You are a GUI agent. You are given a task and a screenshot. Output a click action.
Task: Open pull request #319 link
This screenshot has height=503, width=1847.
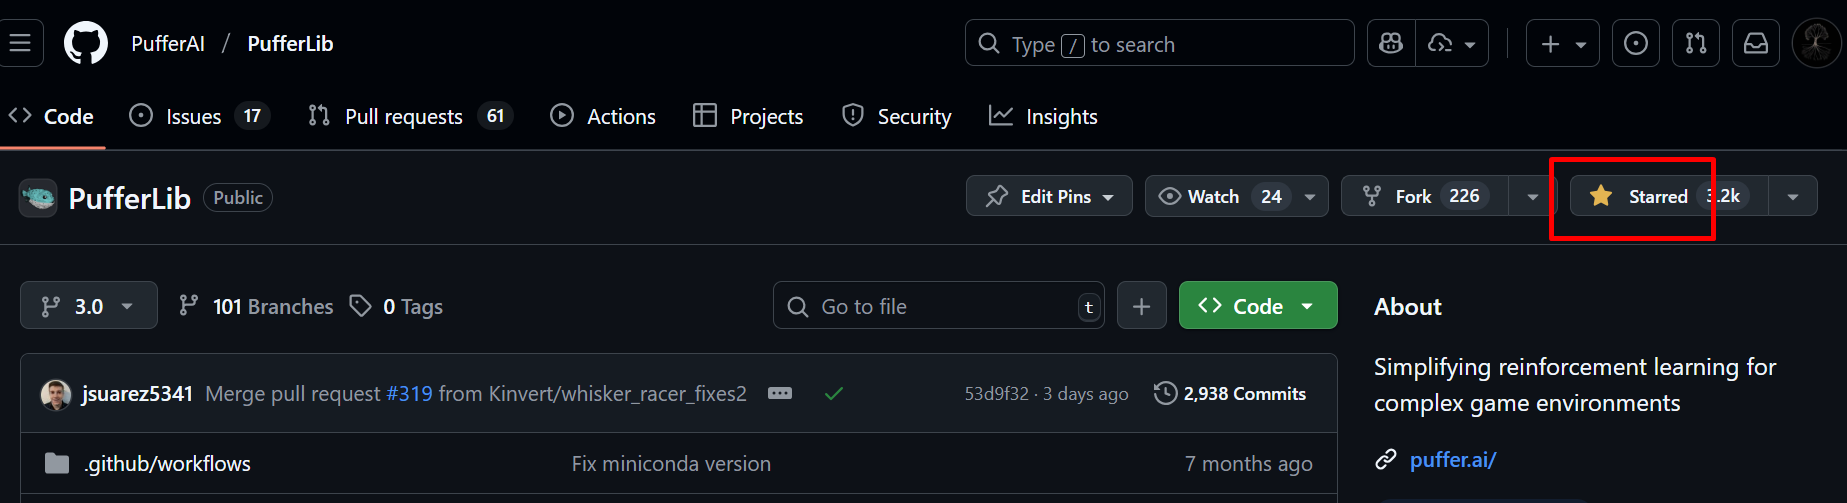coord(410,394)
